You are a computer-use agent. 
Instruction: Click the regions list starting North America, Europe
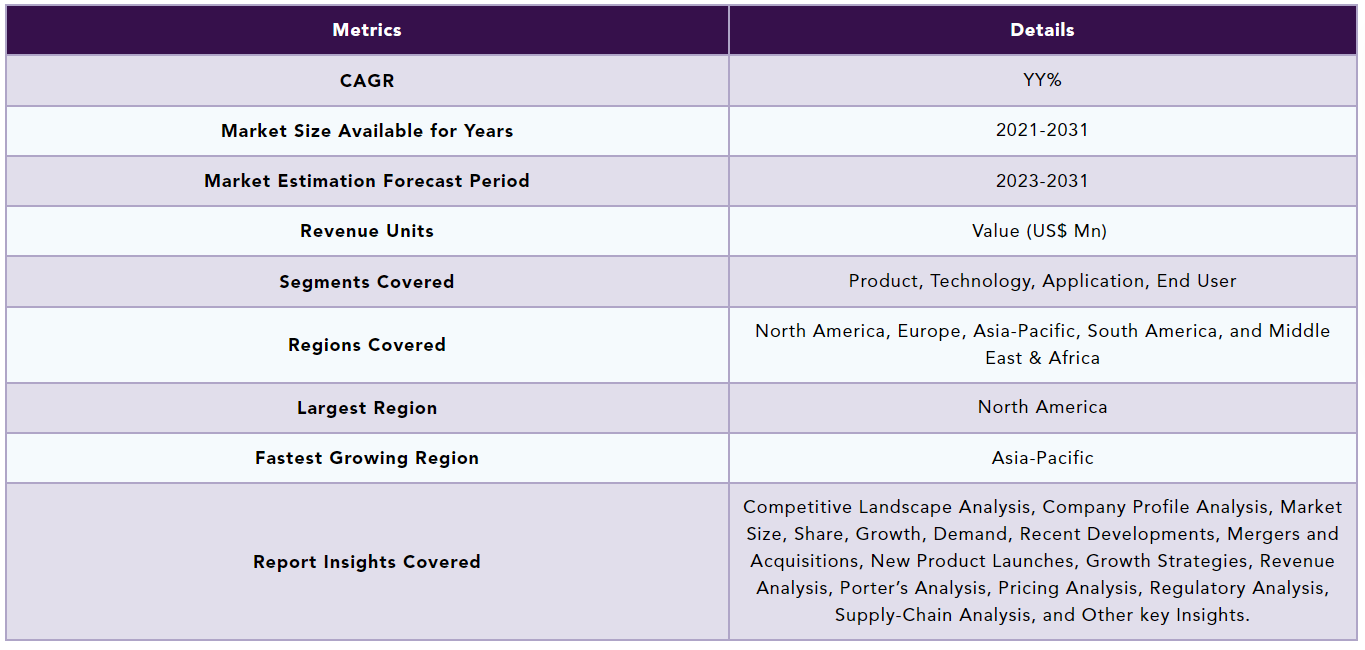pyautogui.click(x=1043, y=344)
